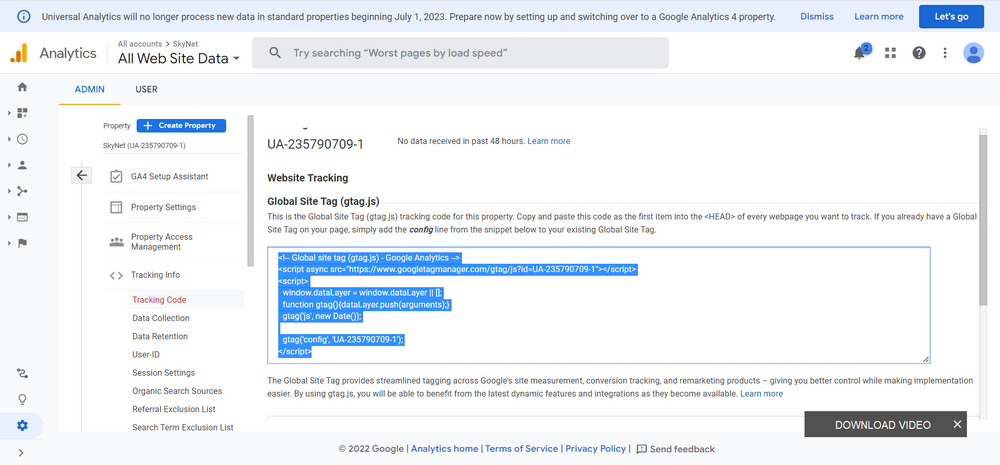Expand the Behavior section arrow in sidebar

click(9, 218)
